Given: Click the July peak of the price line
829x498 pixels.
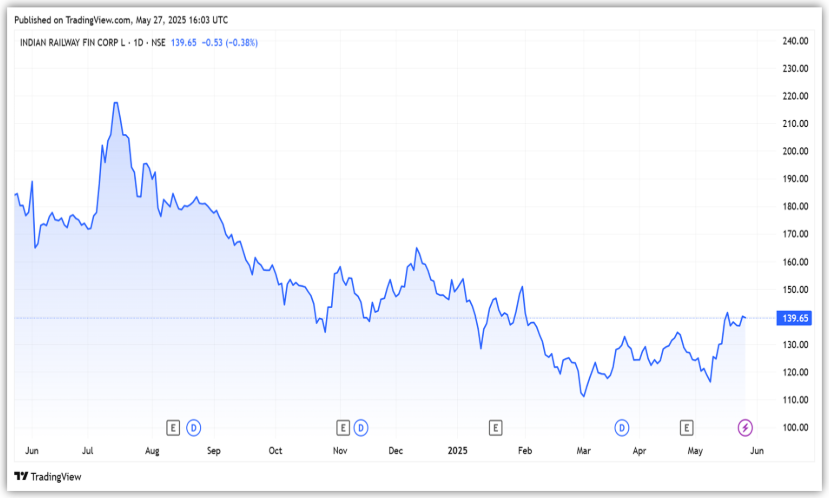Looking at the screenshot, I should 117,103.
